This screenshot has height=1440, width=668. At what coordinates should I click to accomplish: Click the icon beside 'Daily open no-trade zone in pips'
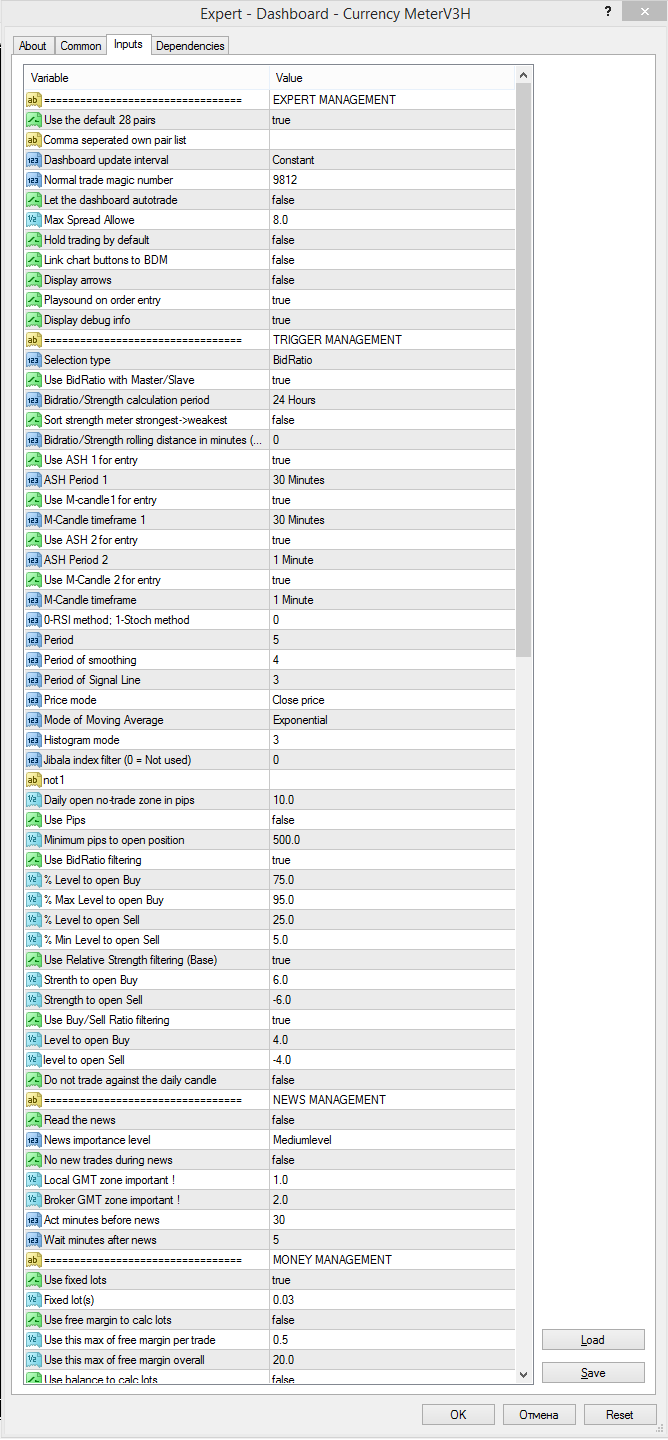tap(33, 800)
